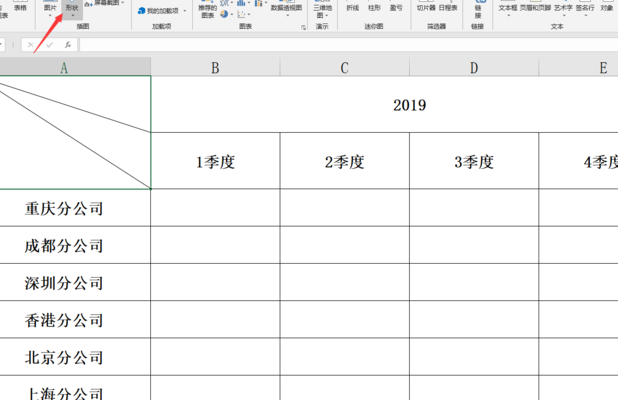Click the 链接 (Link) button
Viewport: 618px width, 400px height.
point(478,10)
